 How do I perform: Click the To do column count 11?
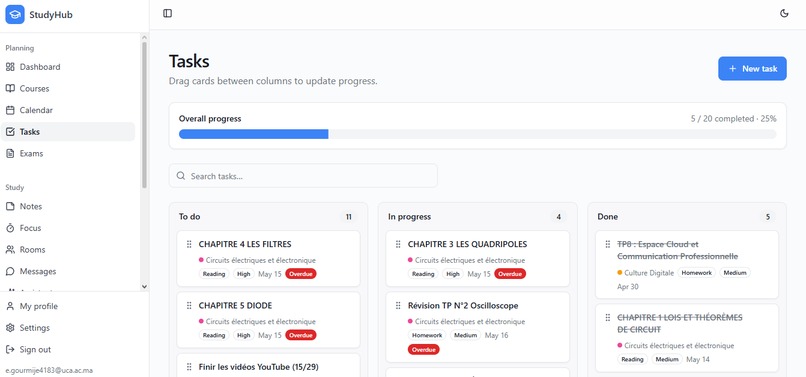[x=349, y=217]
